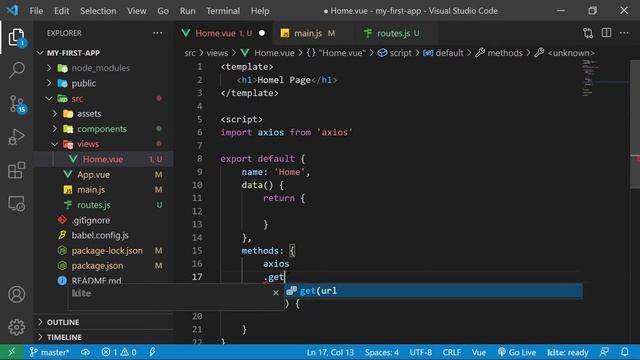Open the Help menu
The height and width of the screenshot is (360, 640).
(x=260, y=11)
